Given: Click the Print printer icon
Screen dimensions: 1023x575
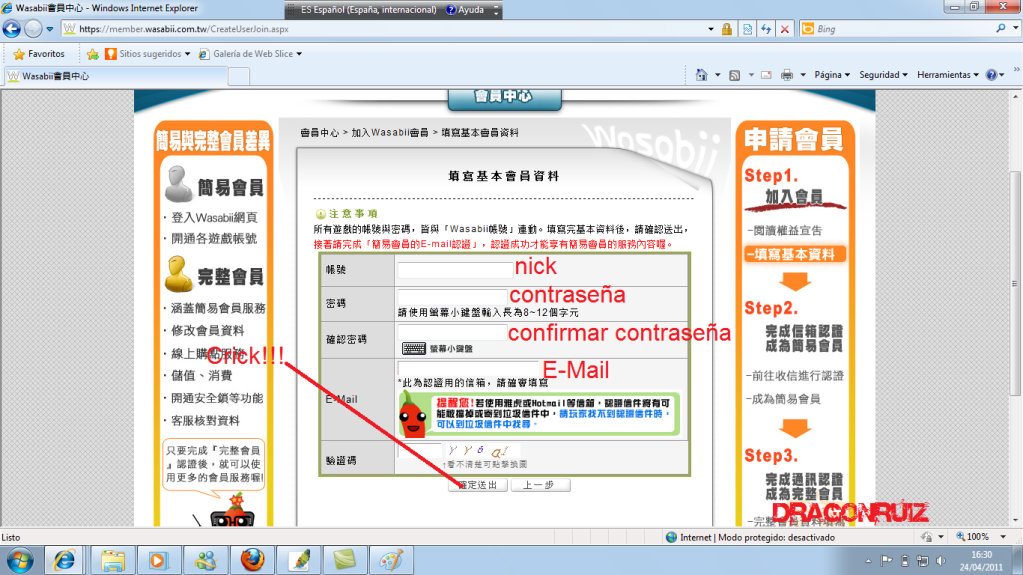Looking at the screenshot, I should pos(787,75).
